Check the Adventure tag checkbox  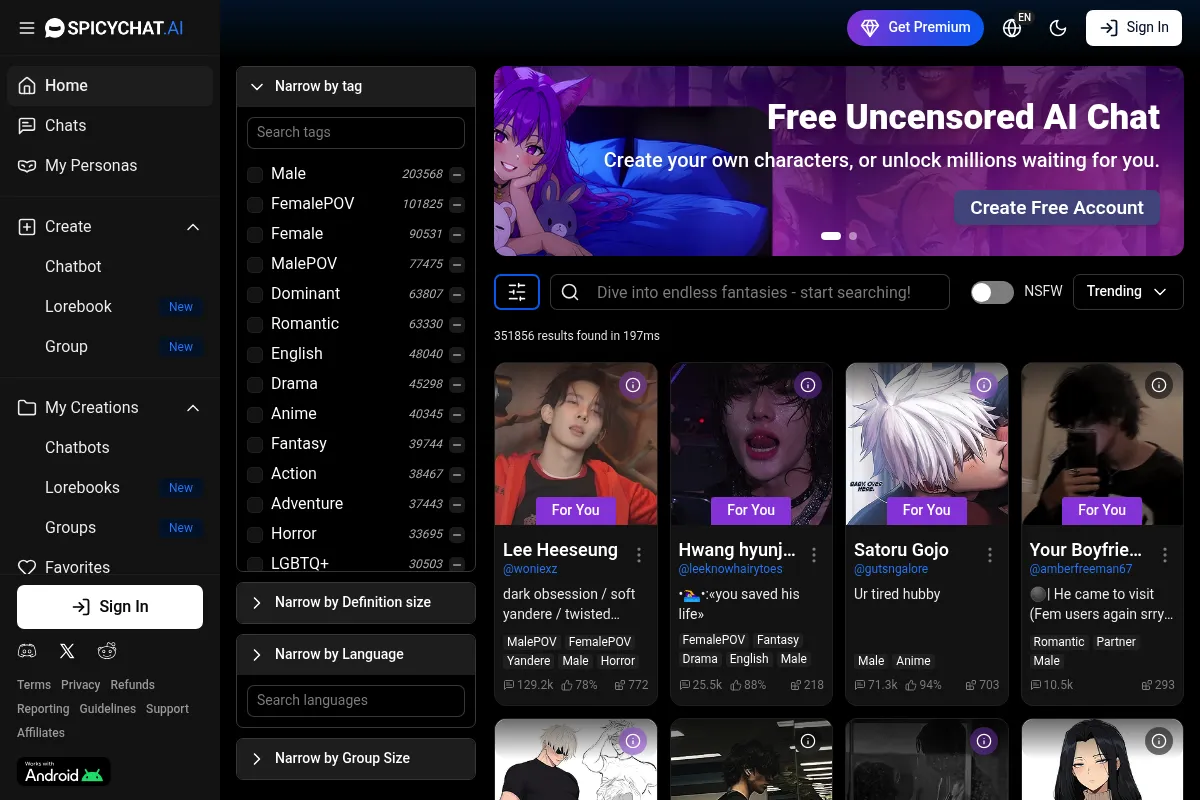(255, 504)
